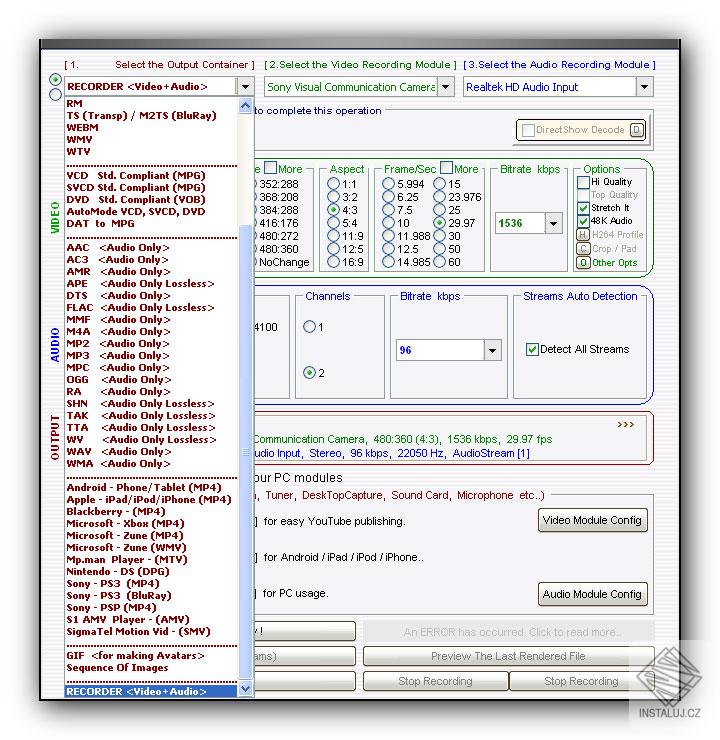Screen dimensions: 720x740
Task: Choose WEBM from the container list
Action: [x=83, y=128]
